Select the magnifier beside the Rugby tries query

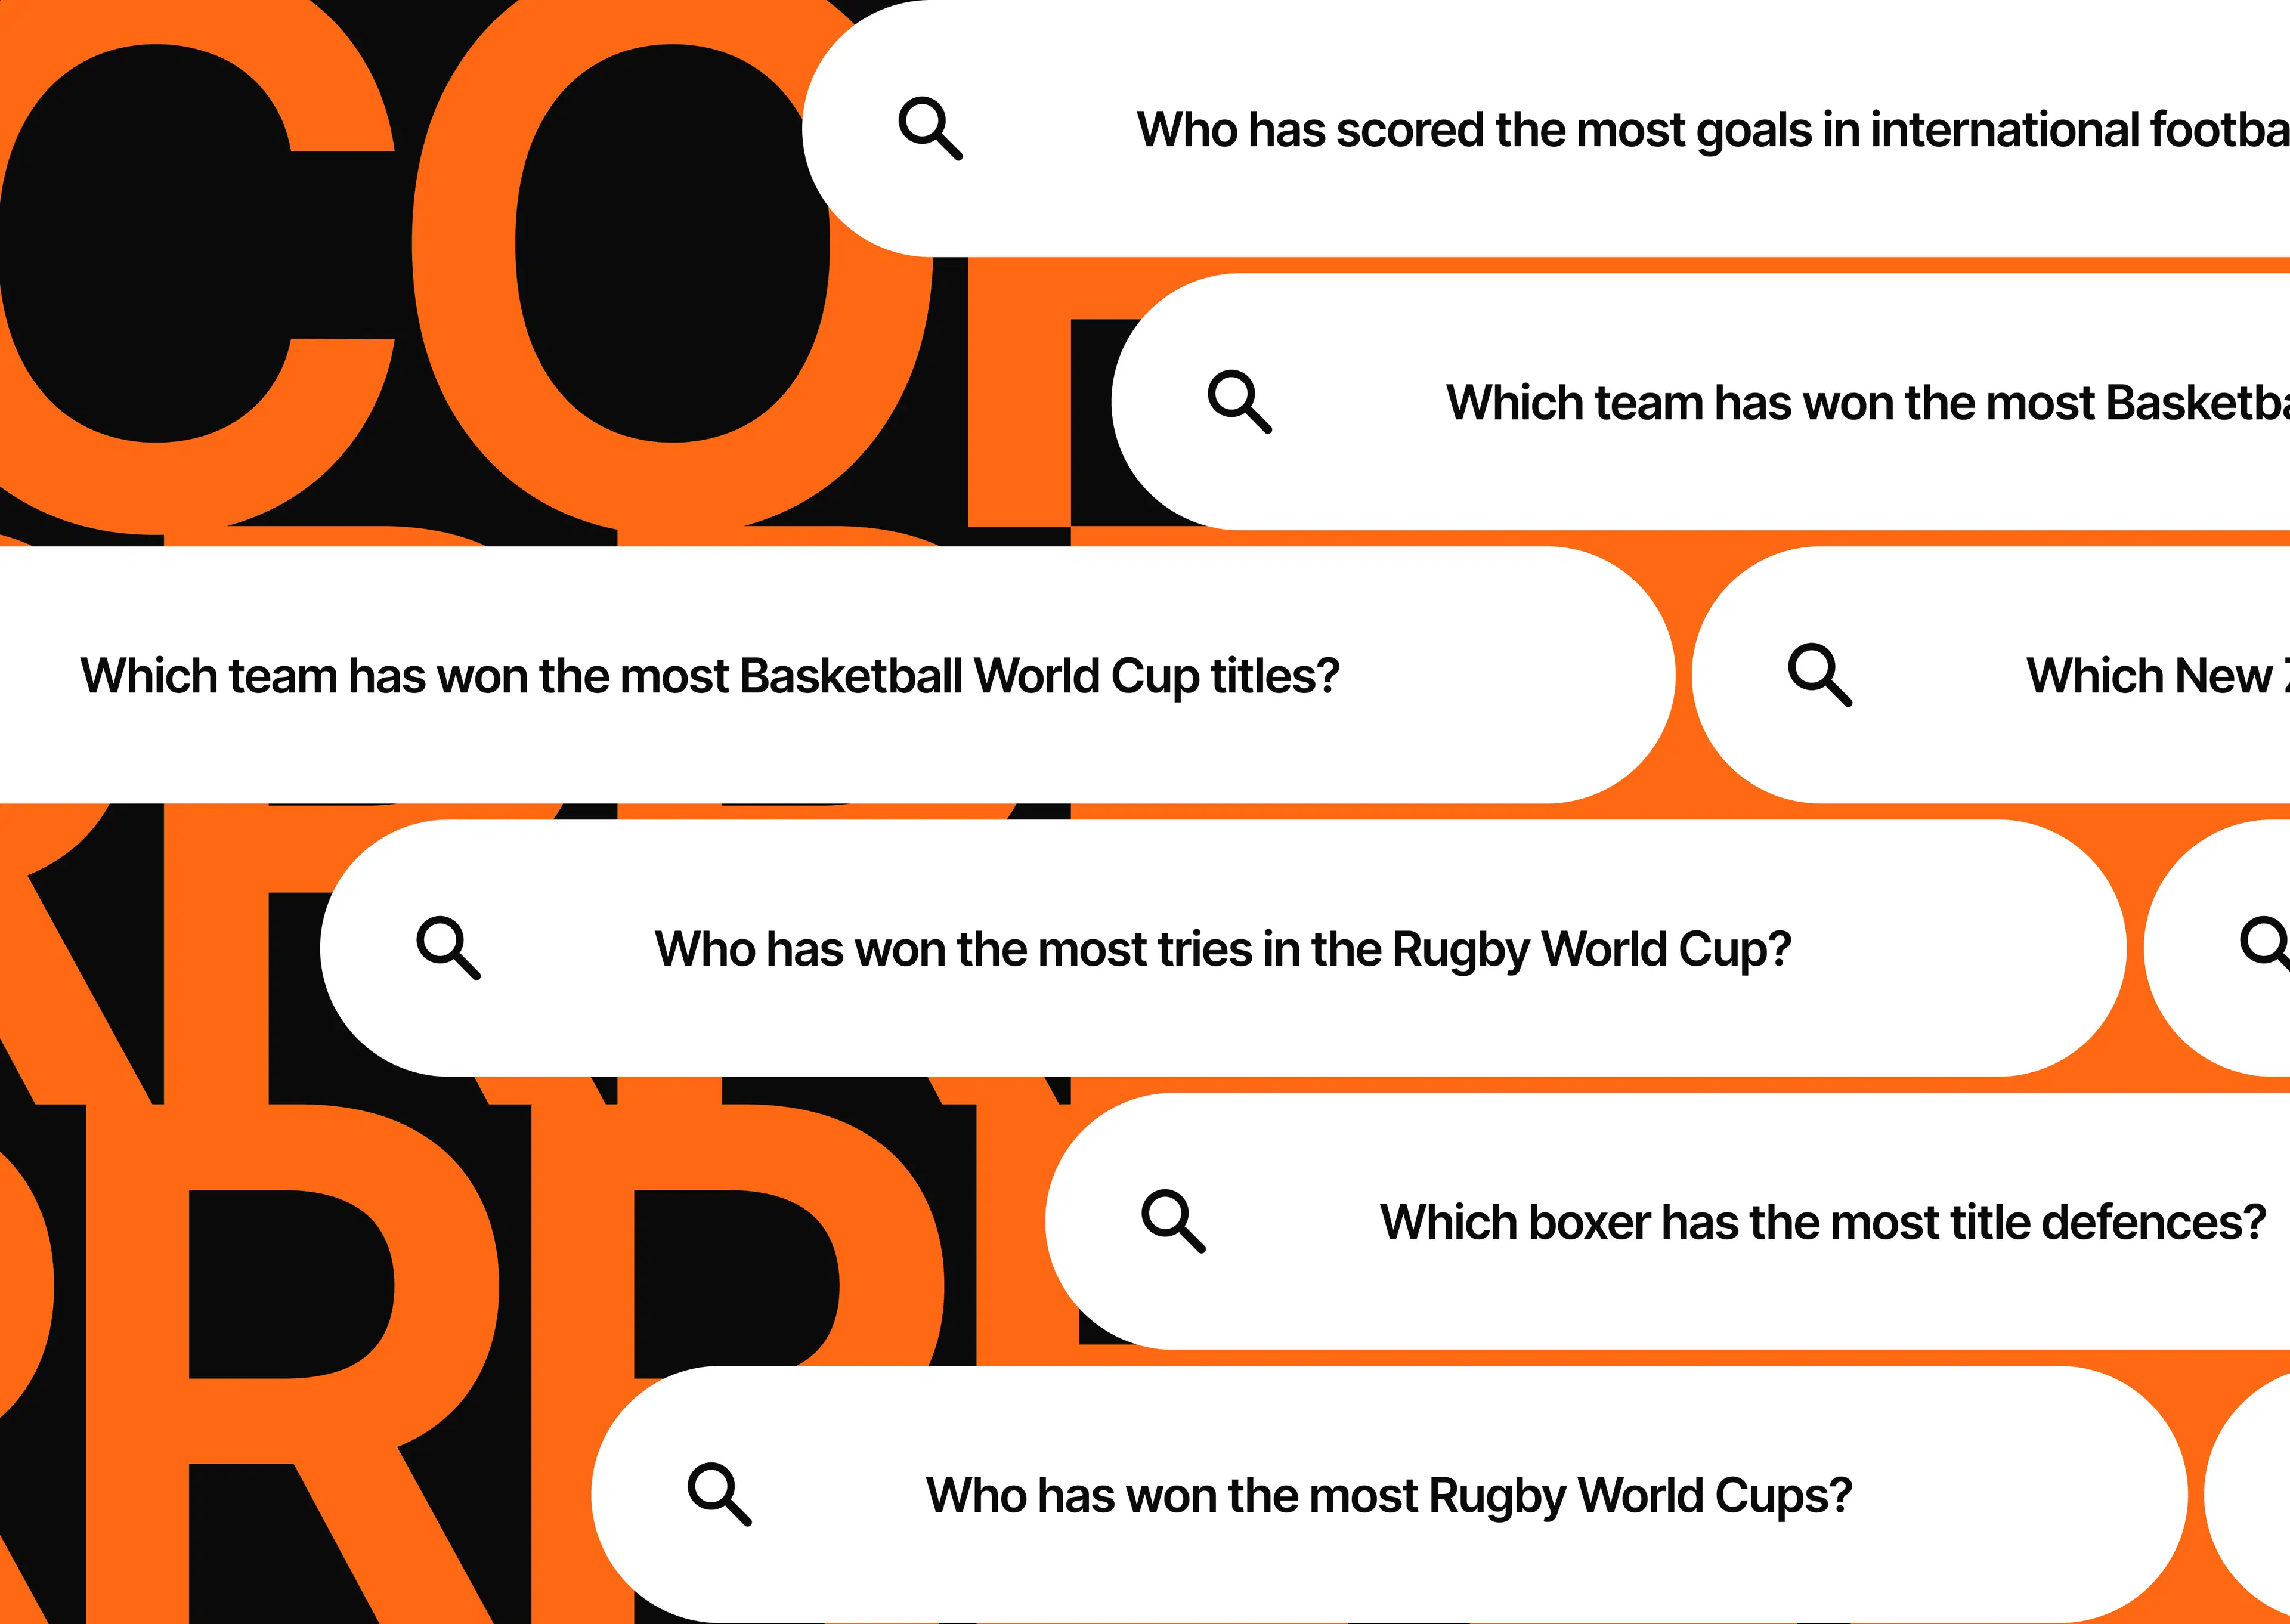(448, 948)
